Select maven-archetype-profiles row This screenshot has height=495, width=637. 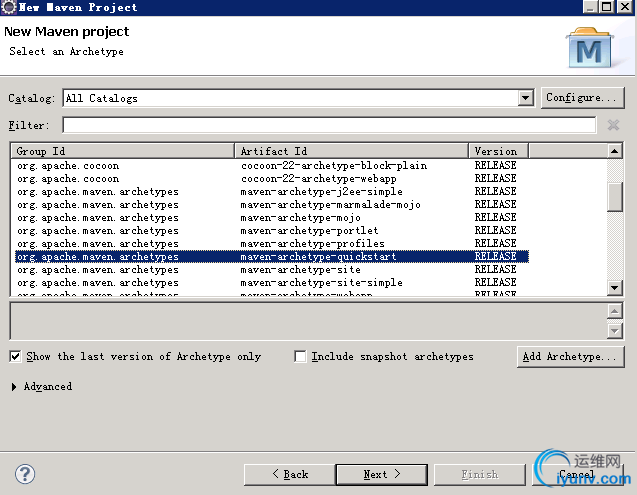tap(272, 243)
